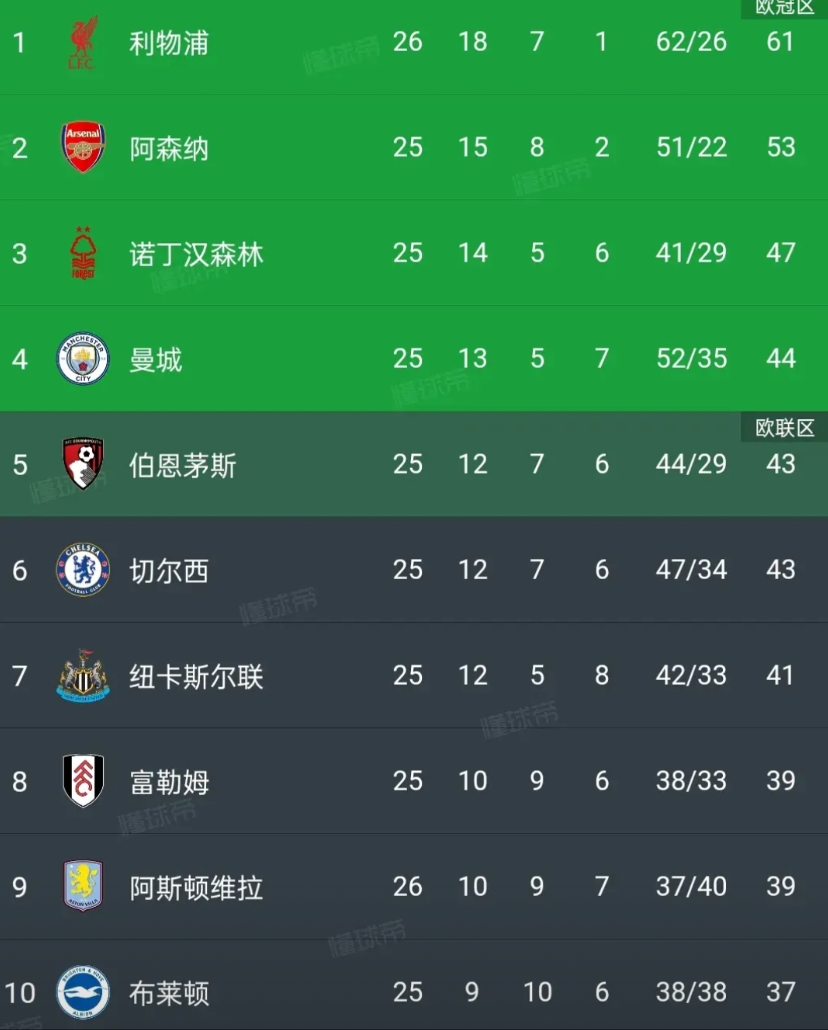Screen dimensions: 828x1030
Task: Open team name 纽卡斯尔联
Action: (x=196, y=677)
